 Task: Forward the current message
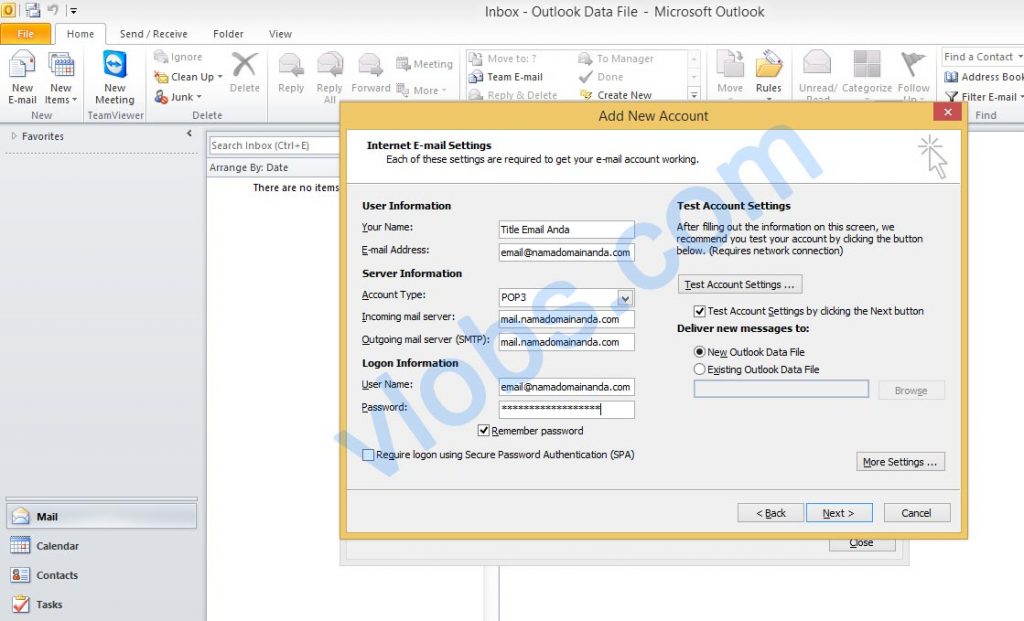click(370, 76)
